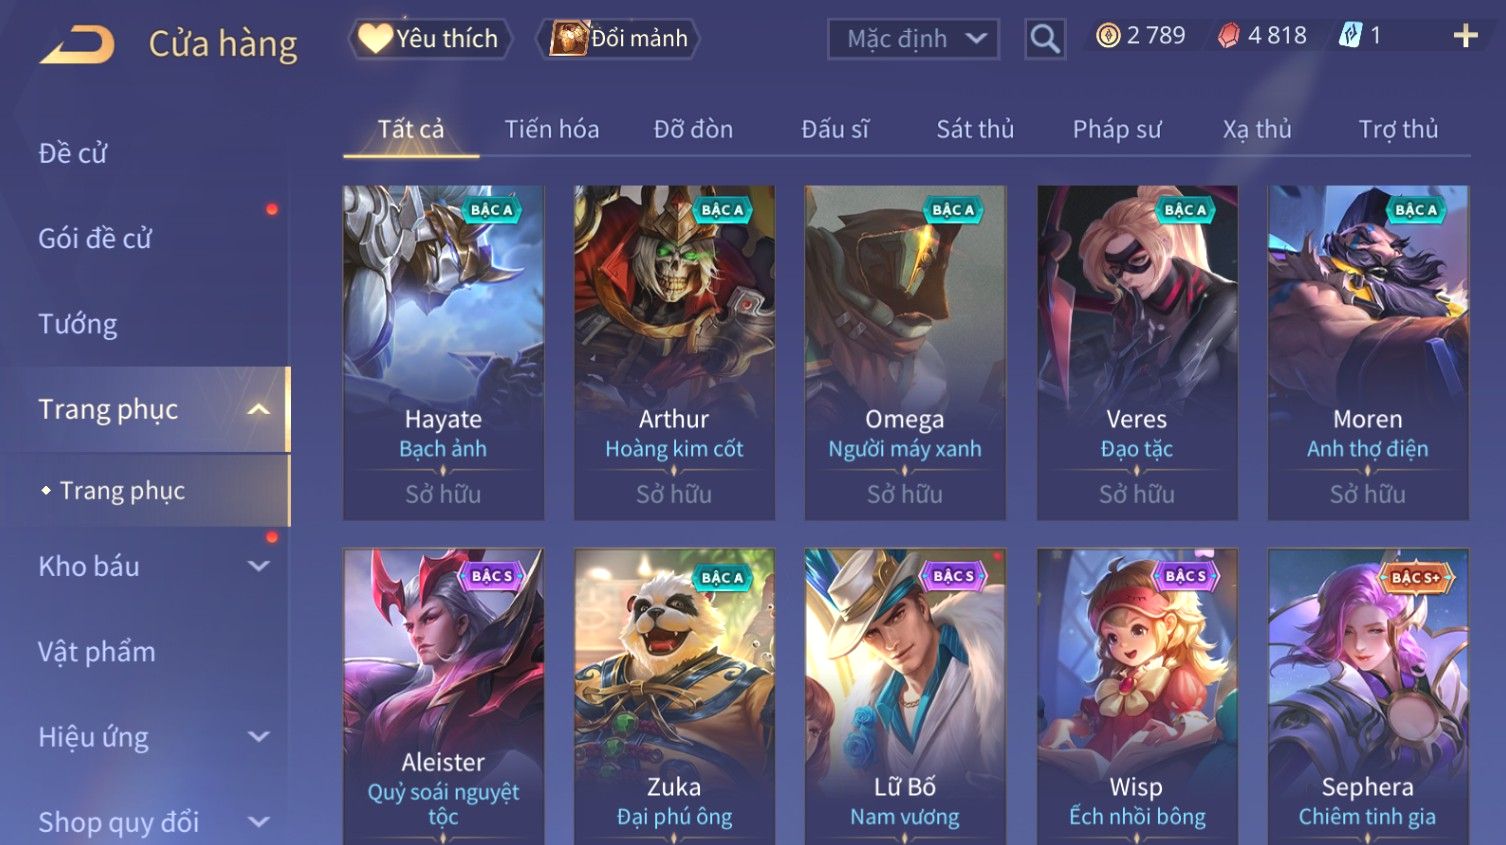The width and height of the screenshot is (1506, 845).
Task: Click the golden back arrow icon
Action: 77,44
